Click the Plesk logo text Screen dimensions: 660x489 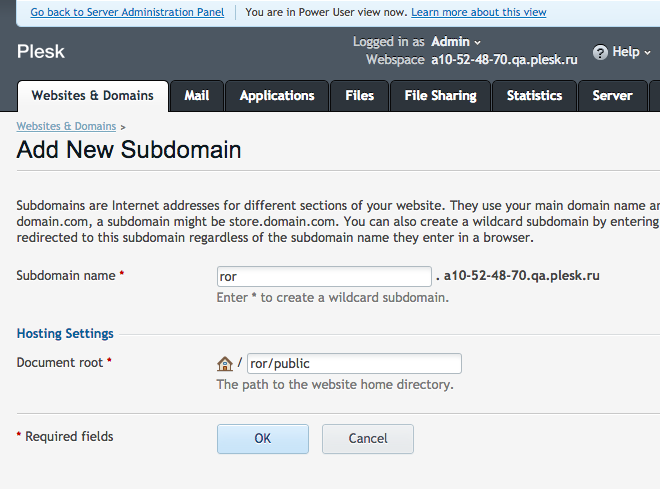[41, 52]
